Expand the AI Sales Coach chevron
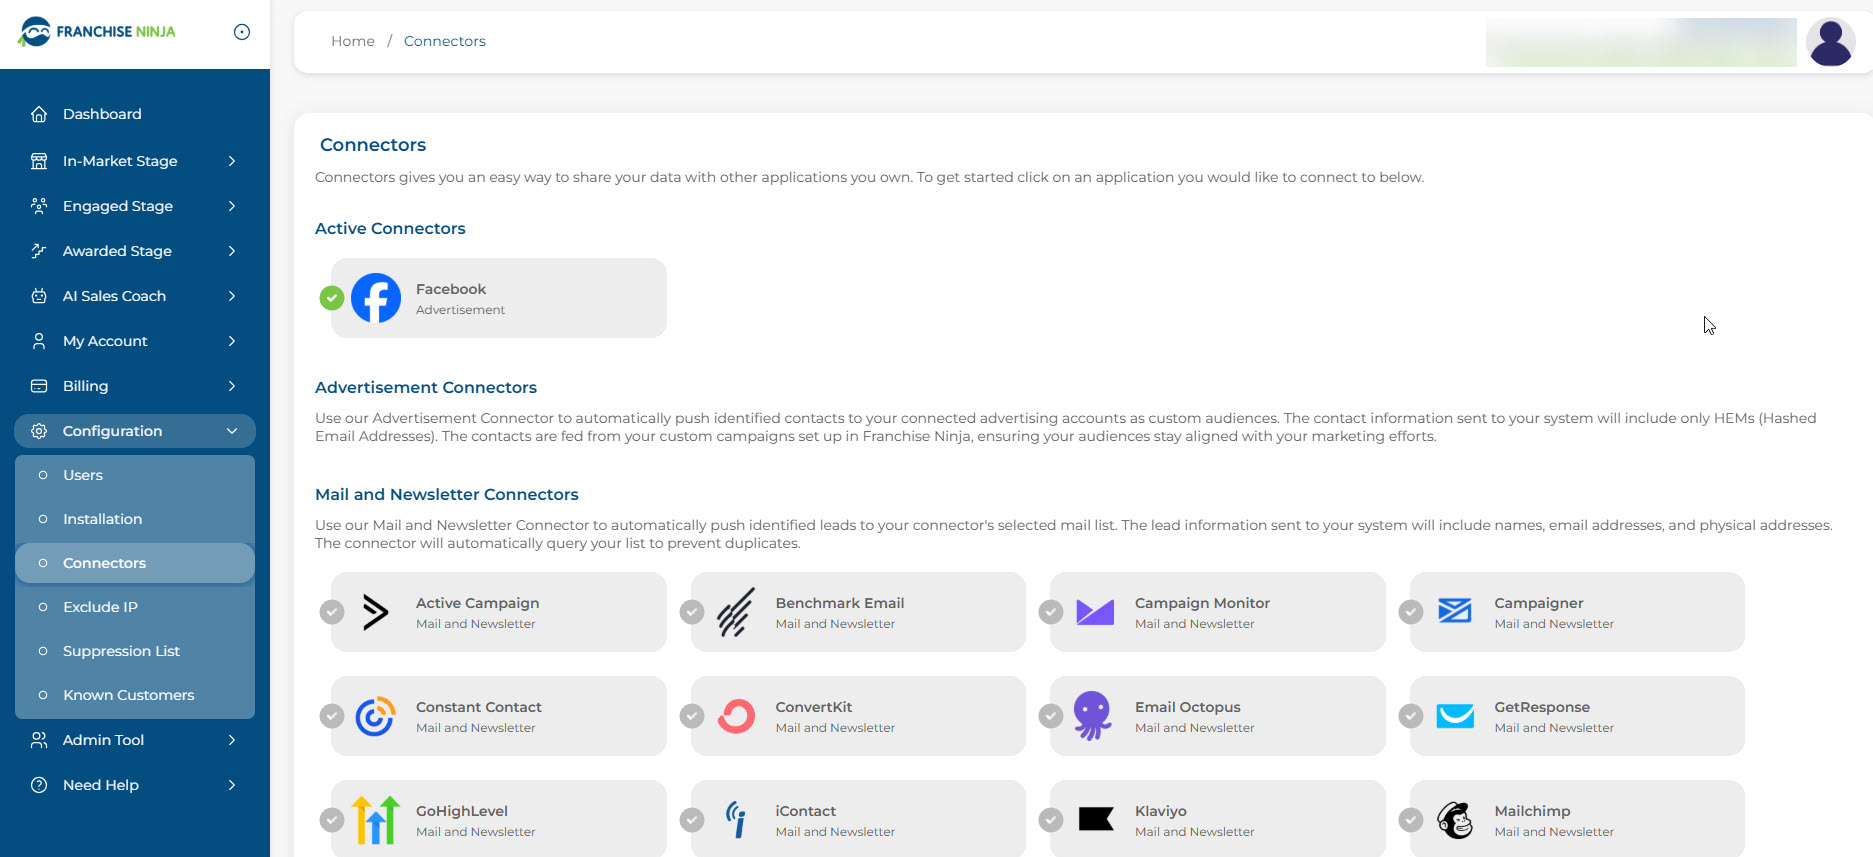 (232, 296)
